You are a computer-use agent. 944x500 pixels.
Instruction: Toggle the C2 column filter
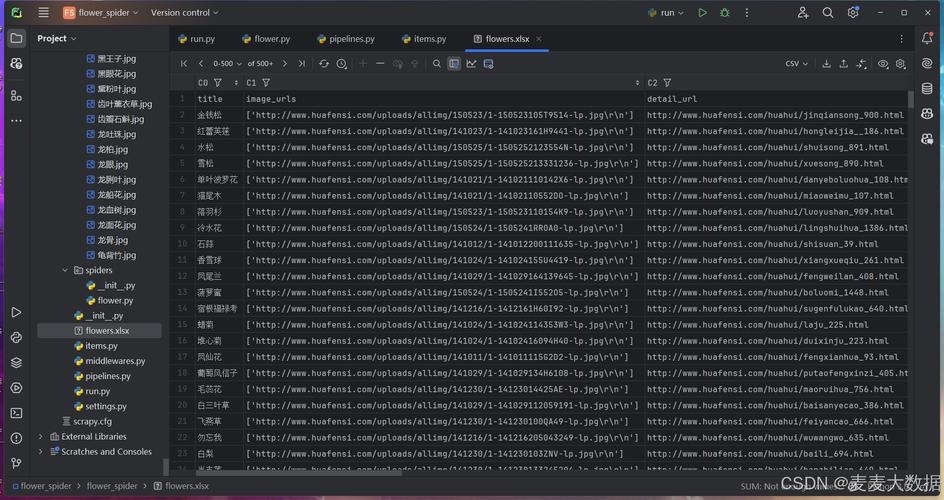(667, 83)
